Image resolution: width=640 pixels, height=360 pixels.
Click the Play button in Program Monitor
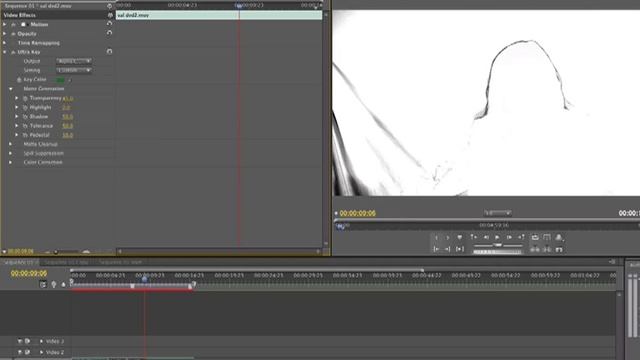tap(497, 237)
